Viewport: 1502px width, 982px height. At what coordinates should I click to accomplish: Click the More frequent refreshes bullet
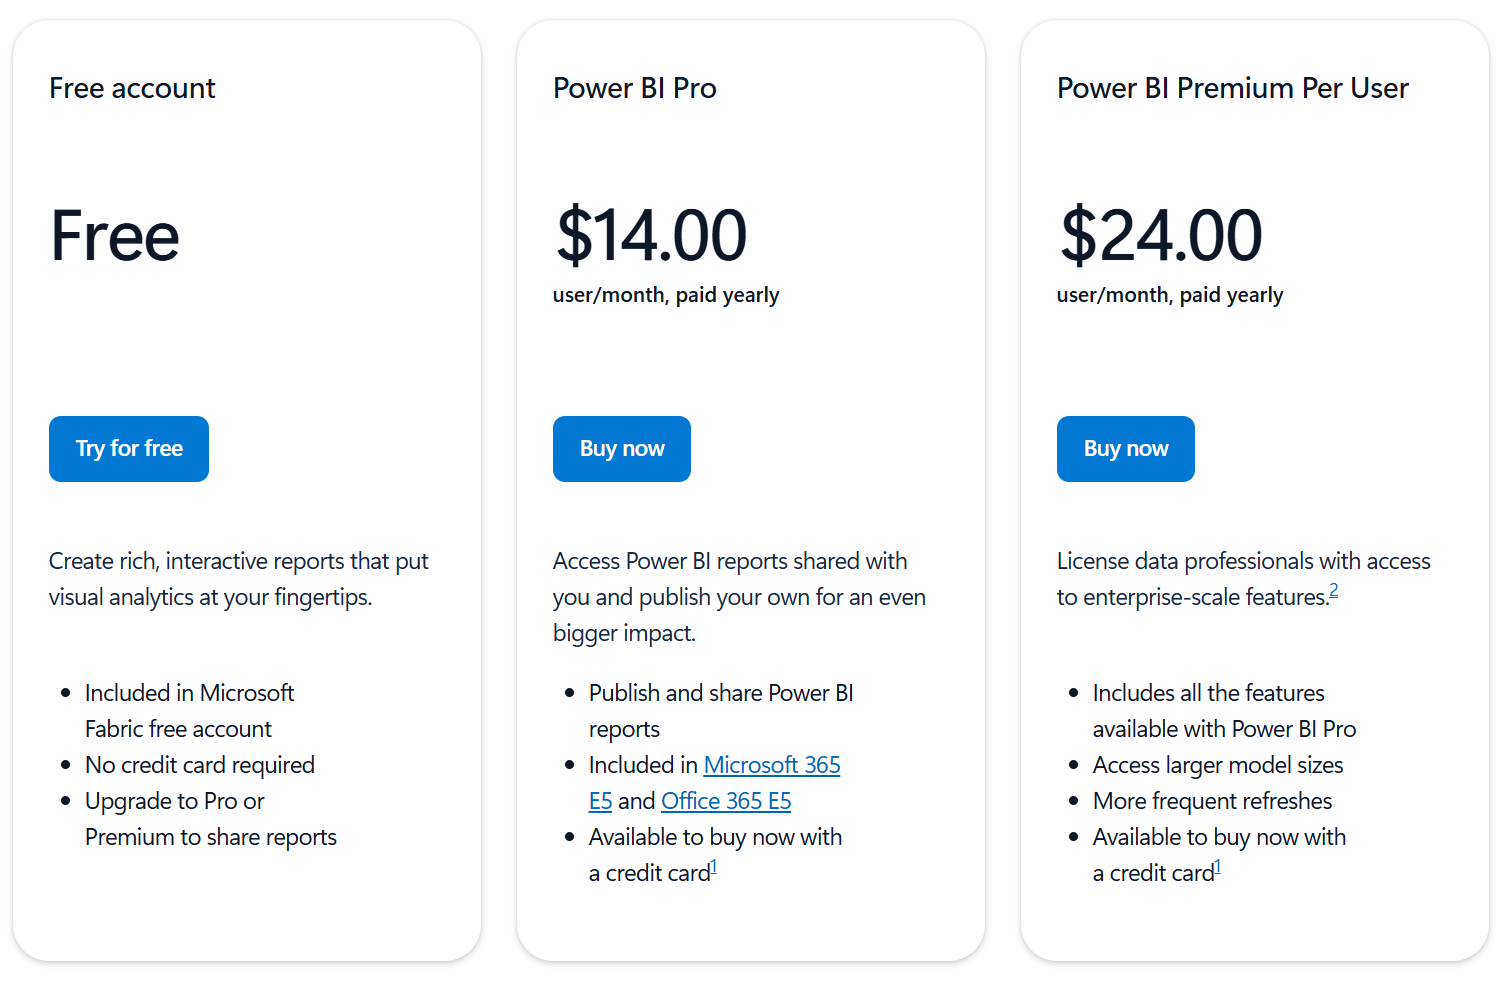(x=1212, y=801)
